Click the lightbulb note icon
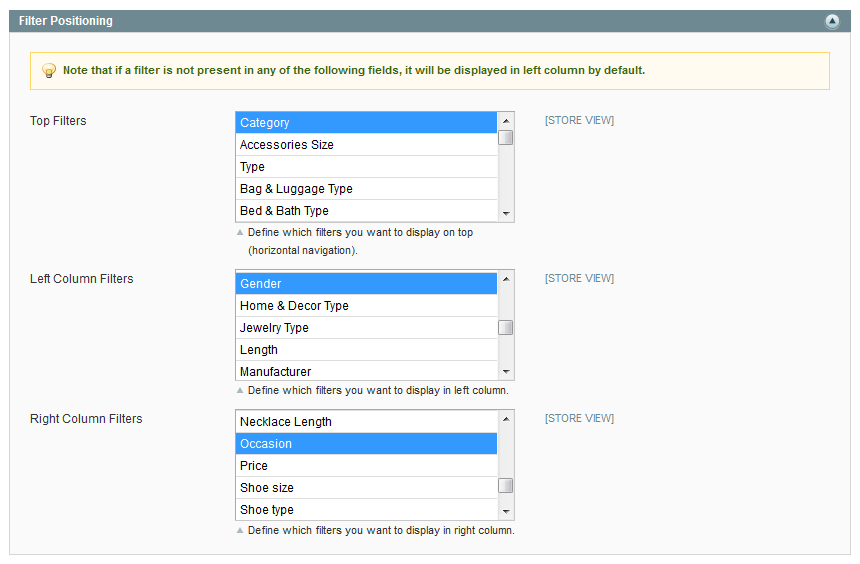This screenshot has width=860, height=564. point(48,71)
